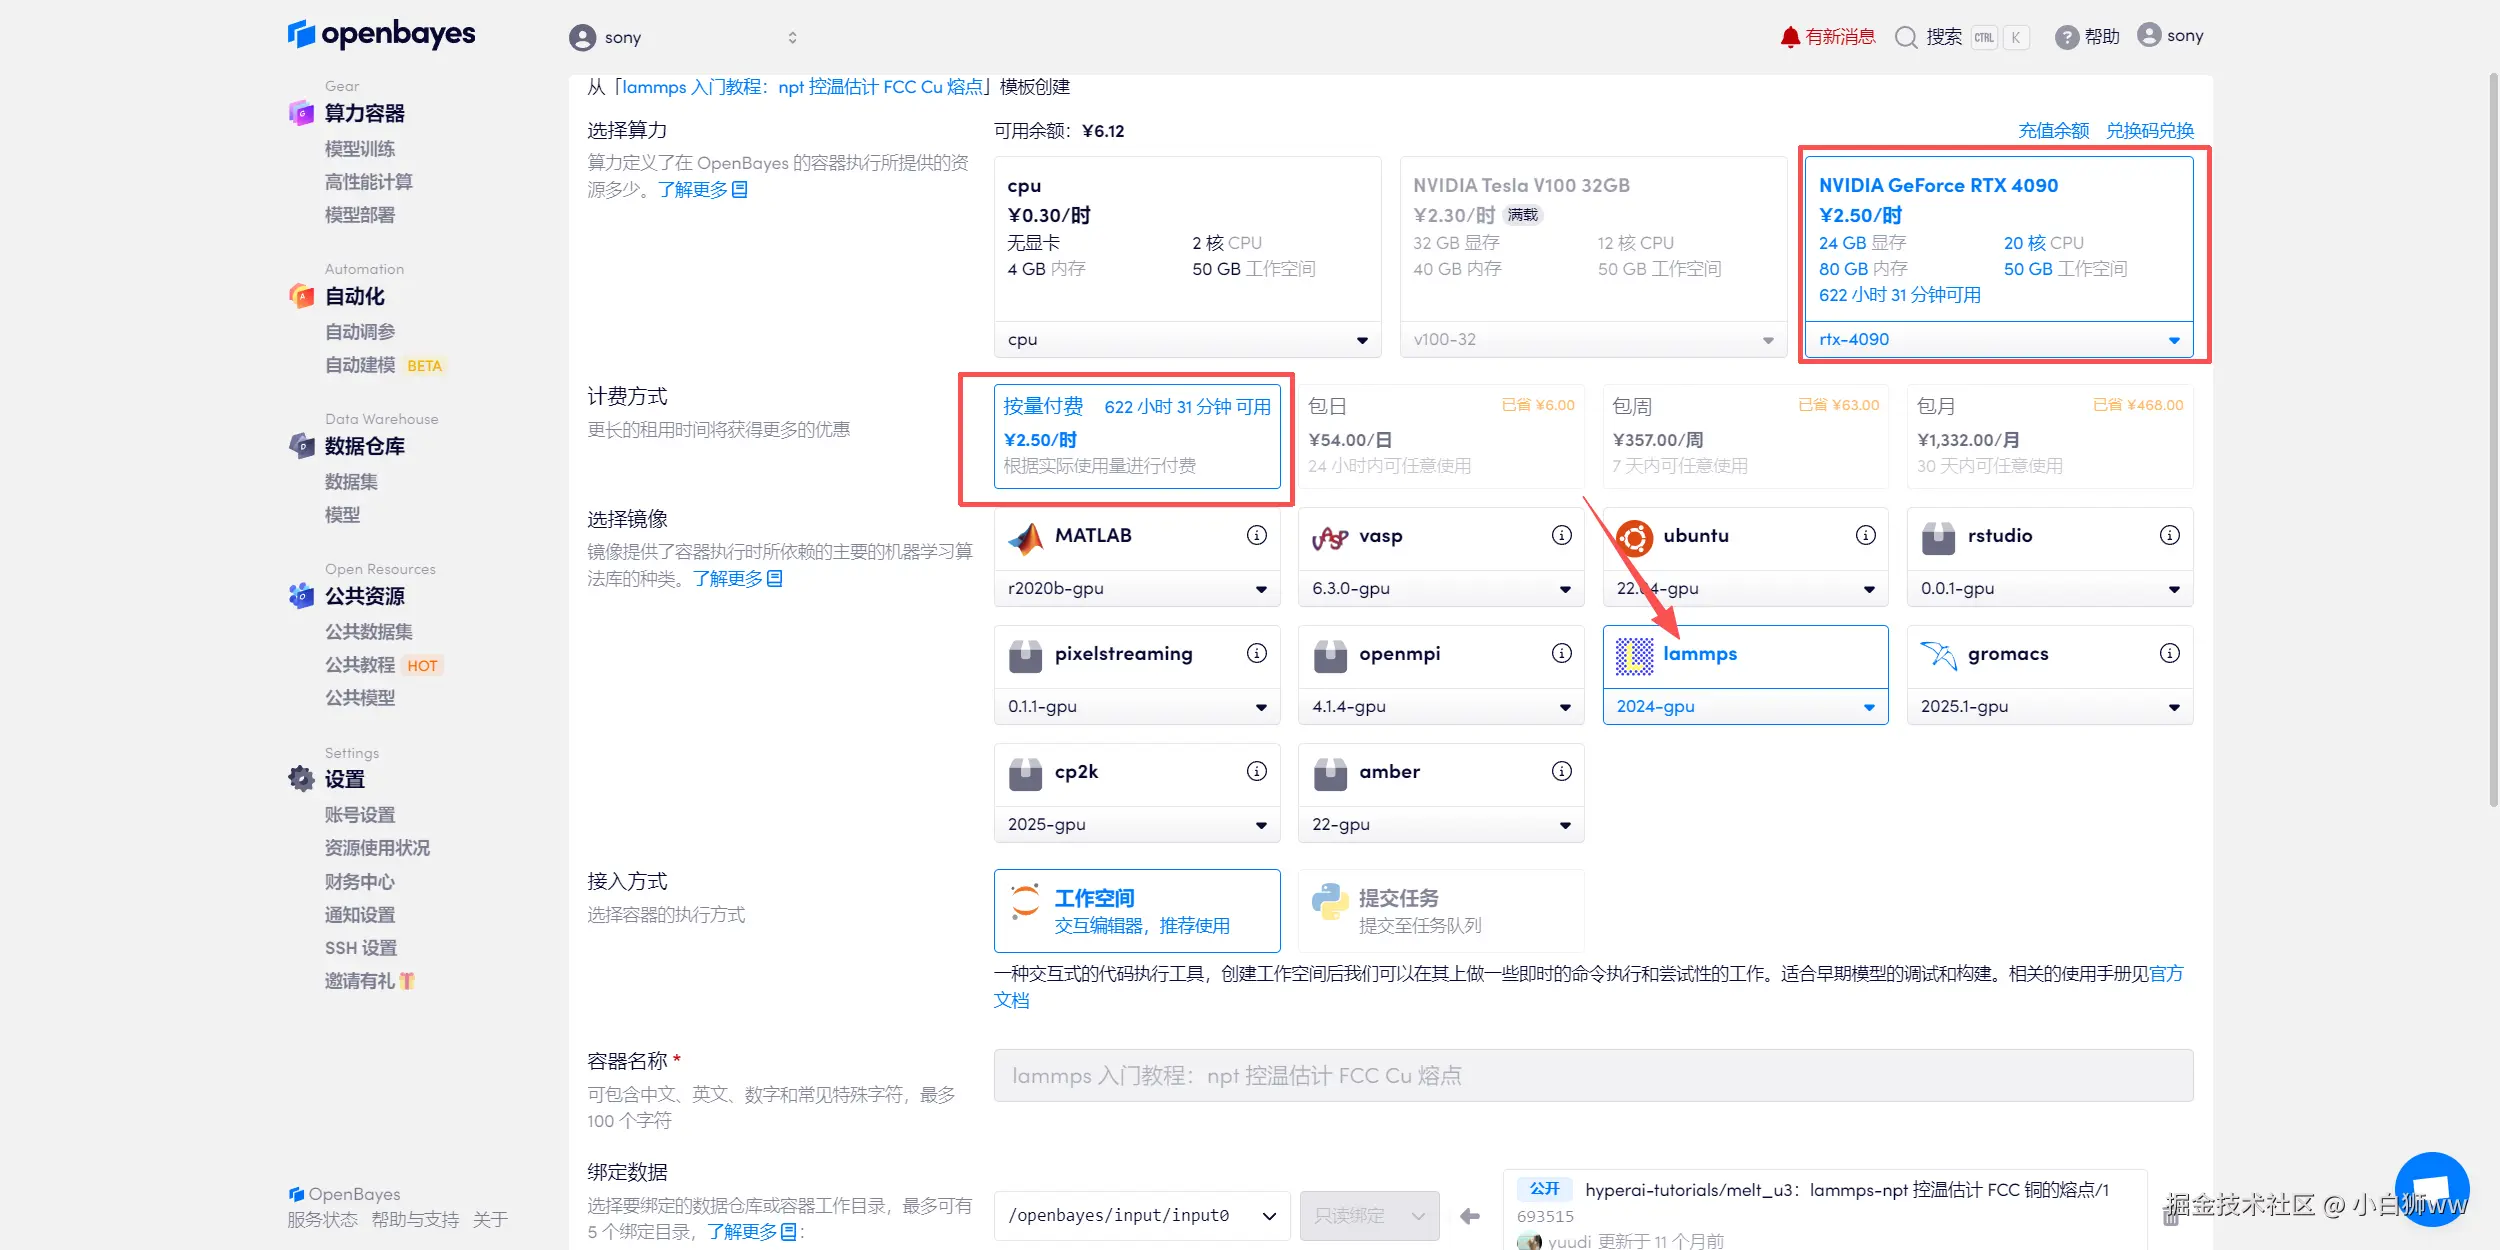Click the search magnifier icon

[x=1906, y=37]
